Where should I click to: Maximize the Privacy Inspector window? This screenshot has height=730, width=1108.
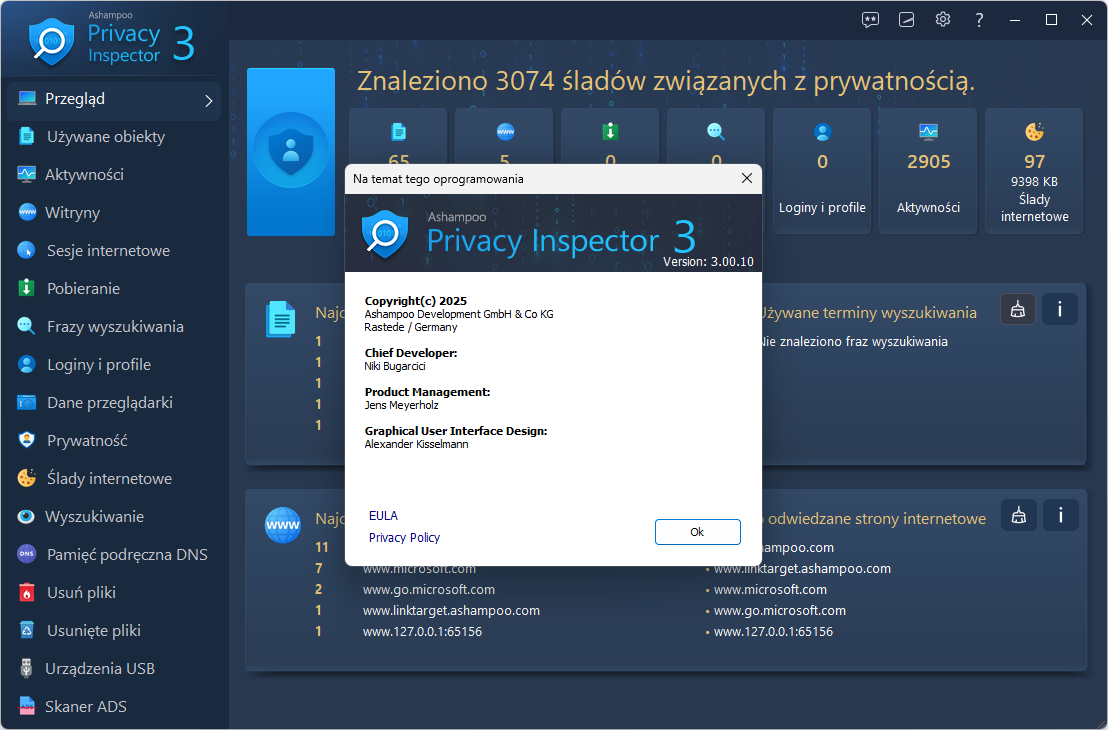1051,20
